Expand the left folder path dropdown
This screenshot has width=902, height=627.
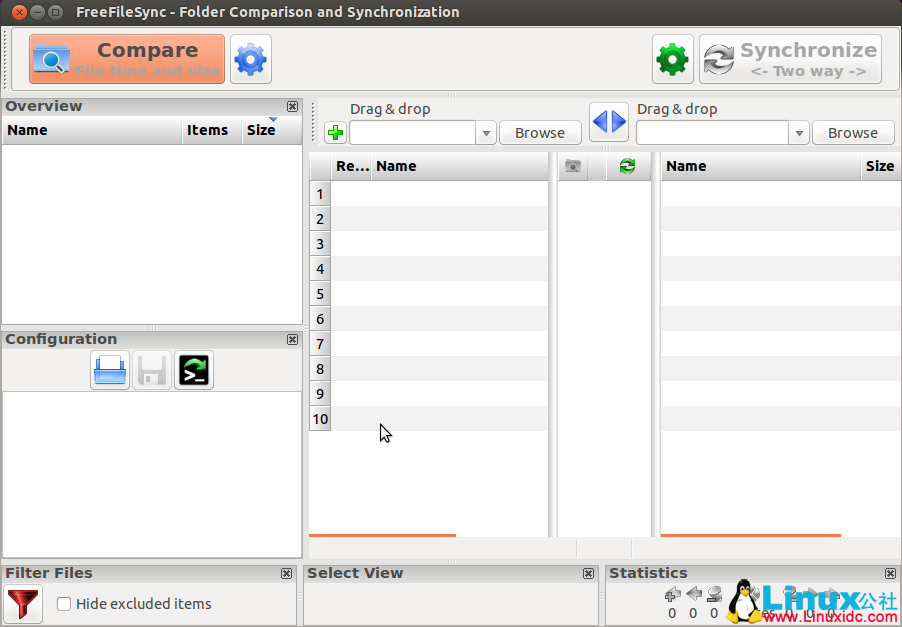tap(486, 133)
